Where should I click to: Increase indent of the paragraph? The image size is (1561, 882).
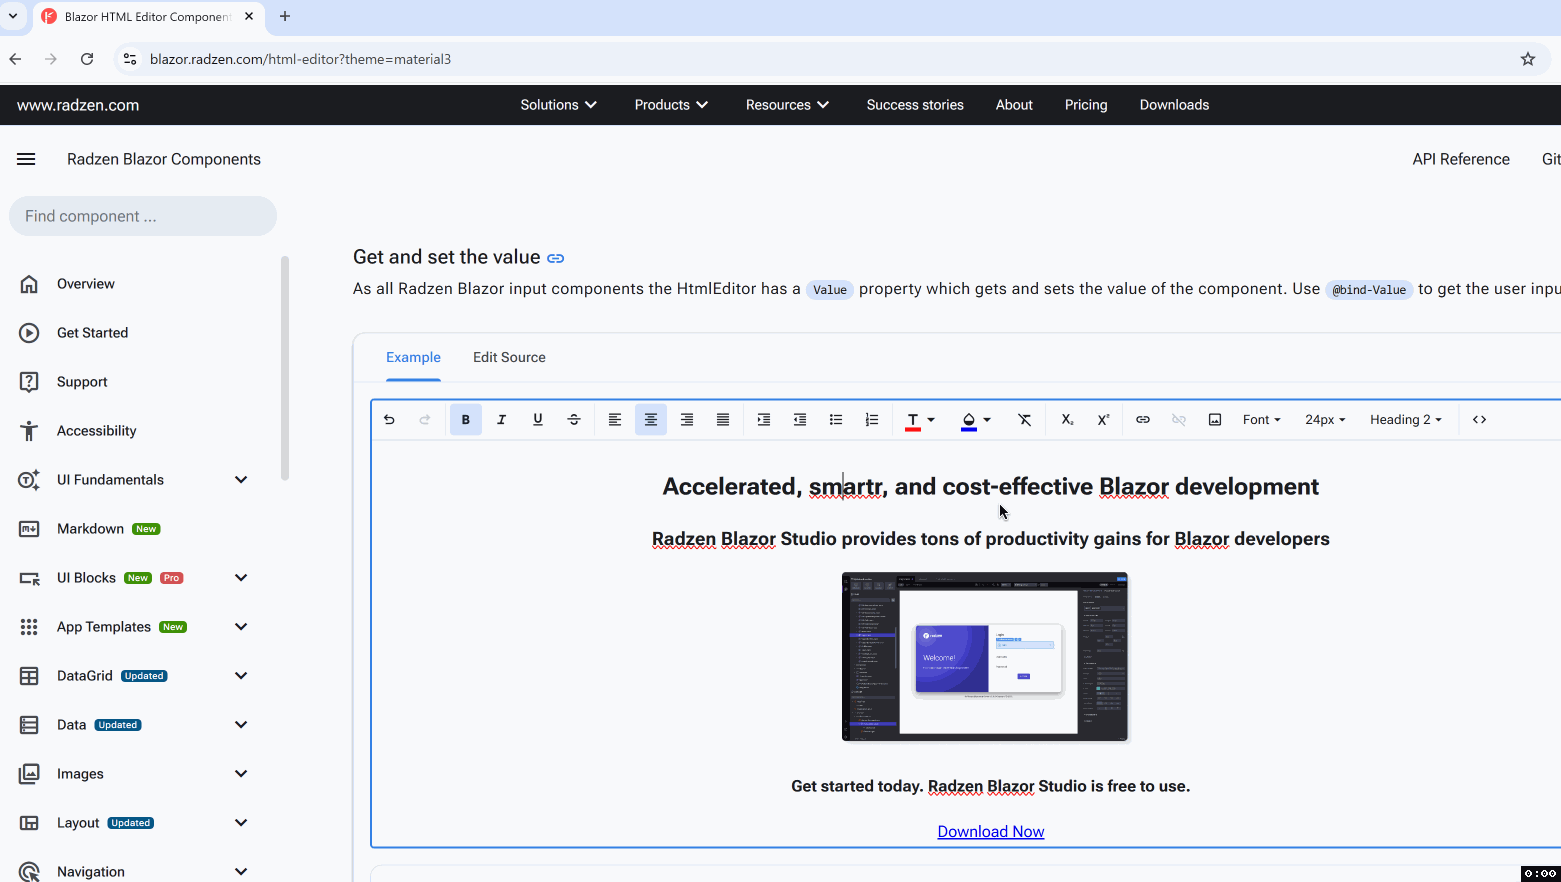click(764, 420)
